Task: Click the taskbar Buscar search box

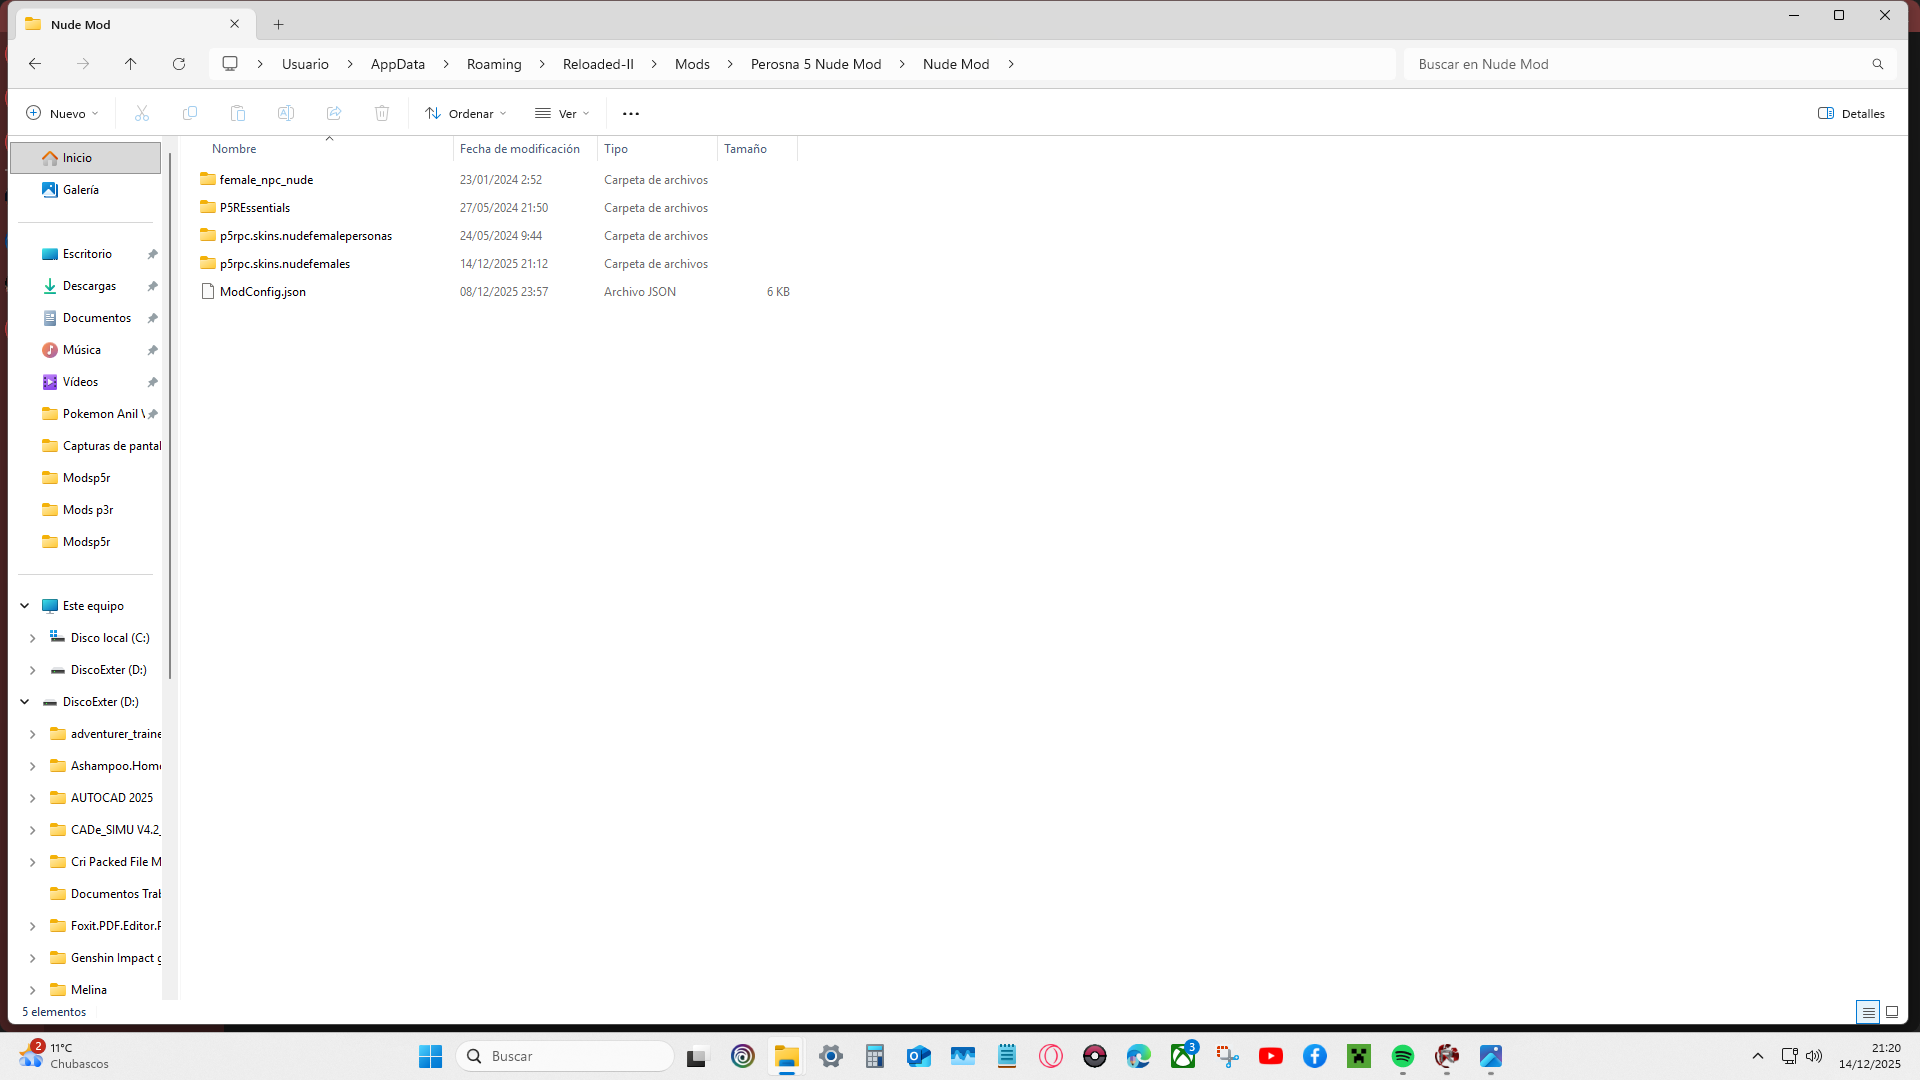Action: tap(565, 1056)
